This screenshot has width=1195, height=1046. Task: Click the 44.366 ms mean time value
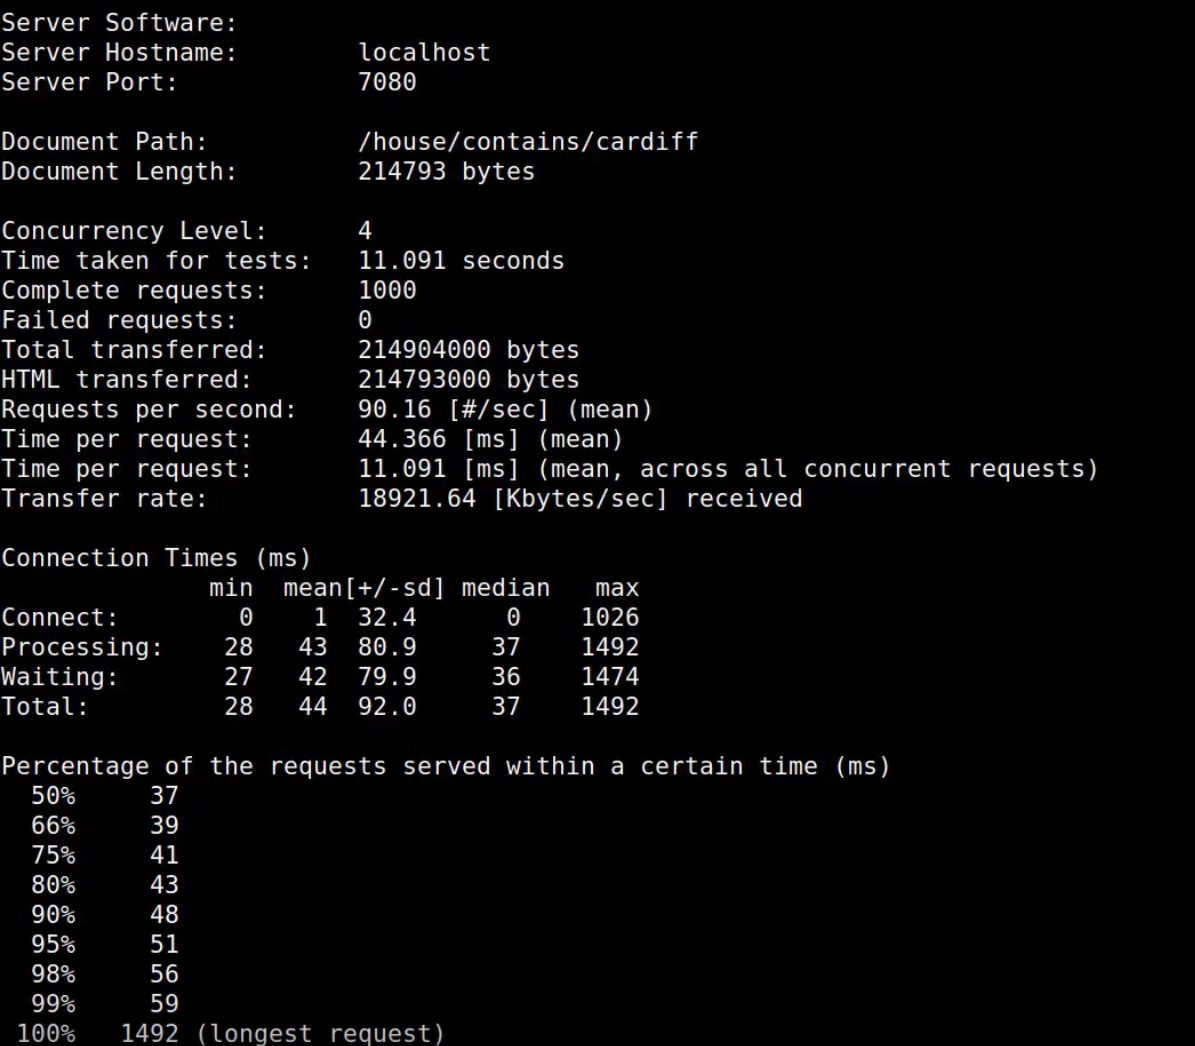coord(402,439)
